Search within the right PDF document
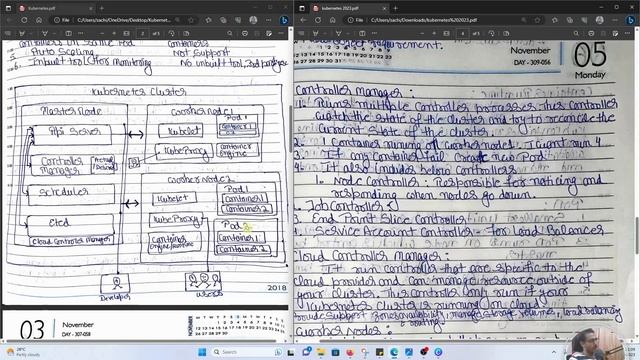 [576, 33]
